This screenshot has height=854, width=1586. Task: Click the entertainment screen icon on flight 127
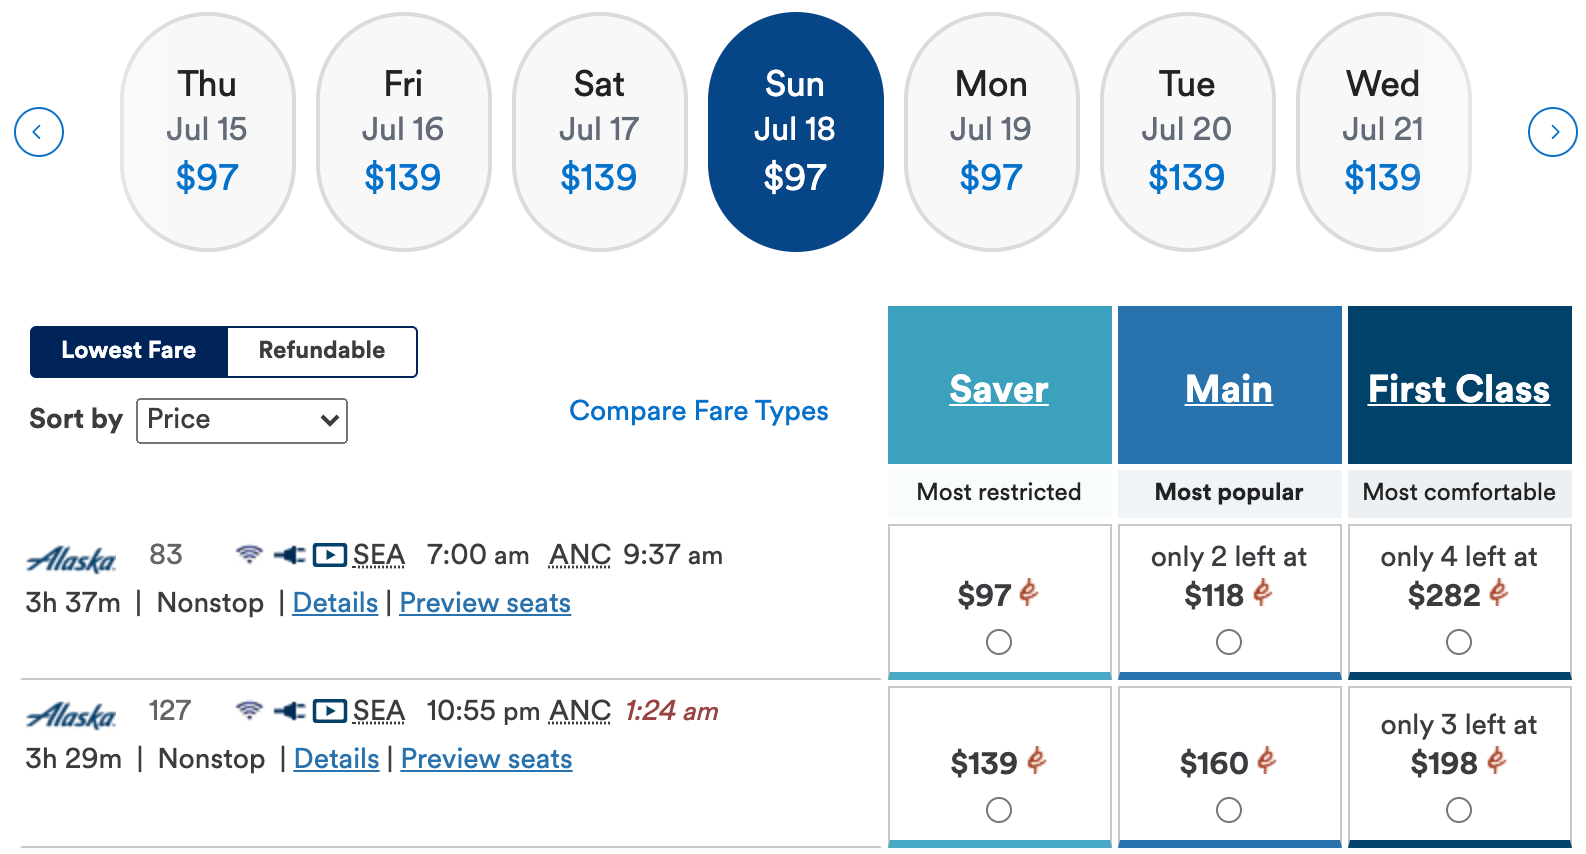pos(329,710)
